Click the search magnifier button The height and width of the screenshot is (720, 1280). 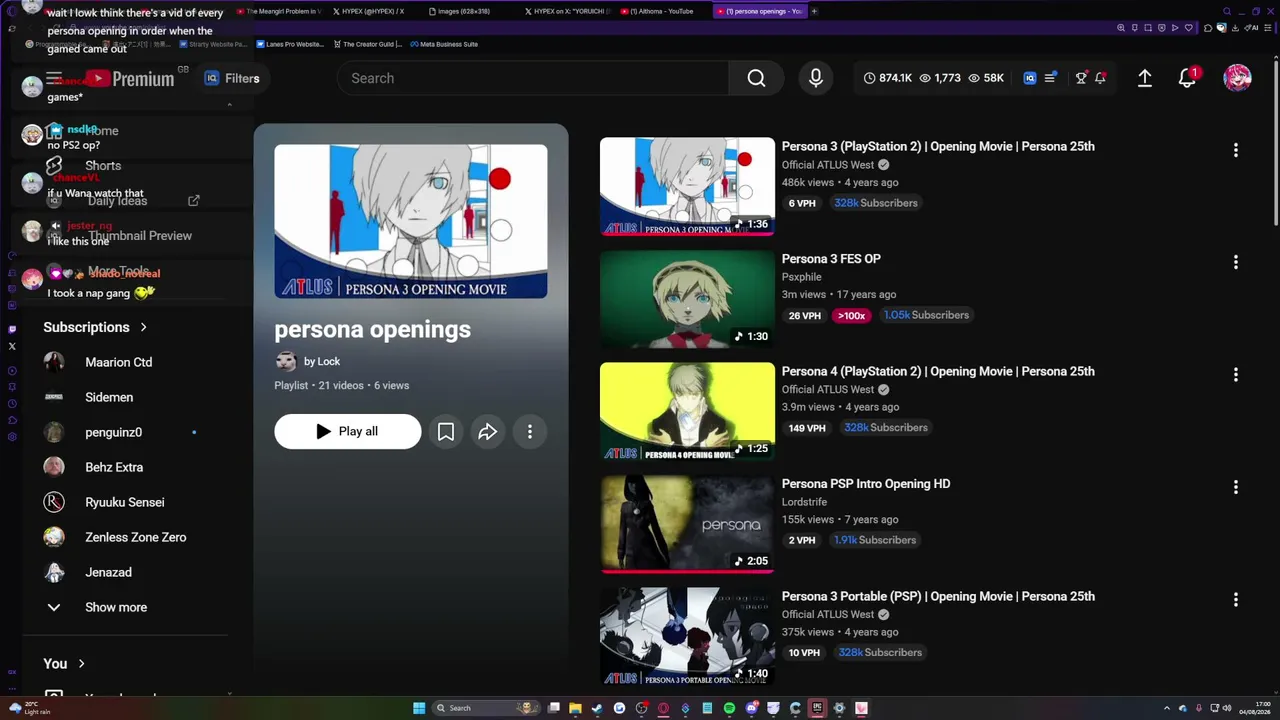756,78
